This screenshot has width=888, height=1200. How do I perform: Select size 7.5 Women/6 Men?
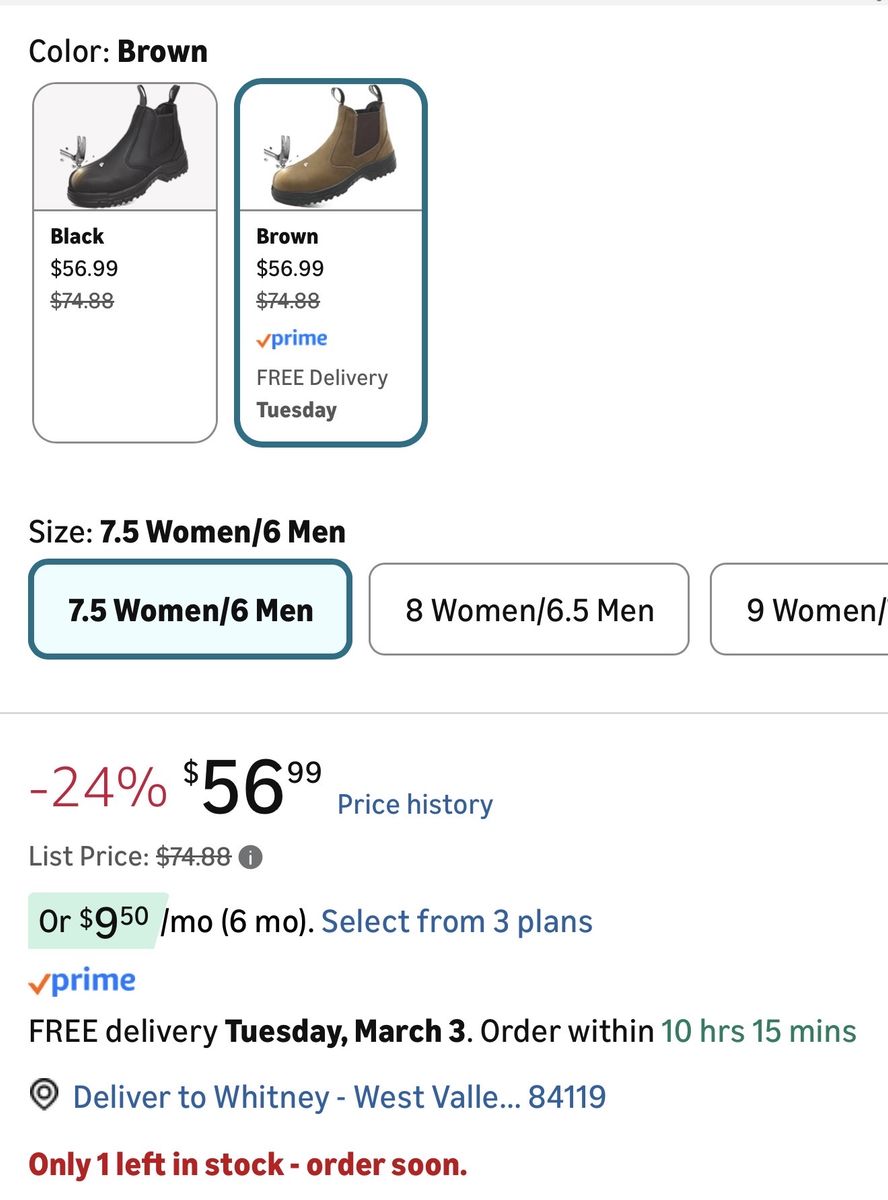coord(190,609)
